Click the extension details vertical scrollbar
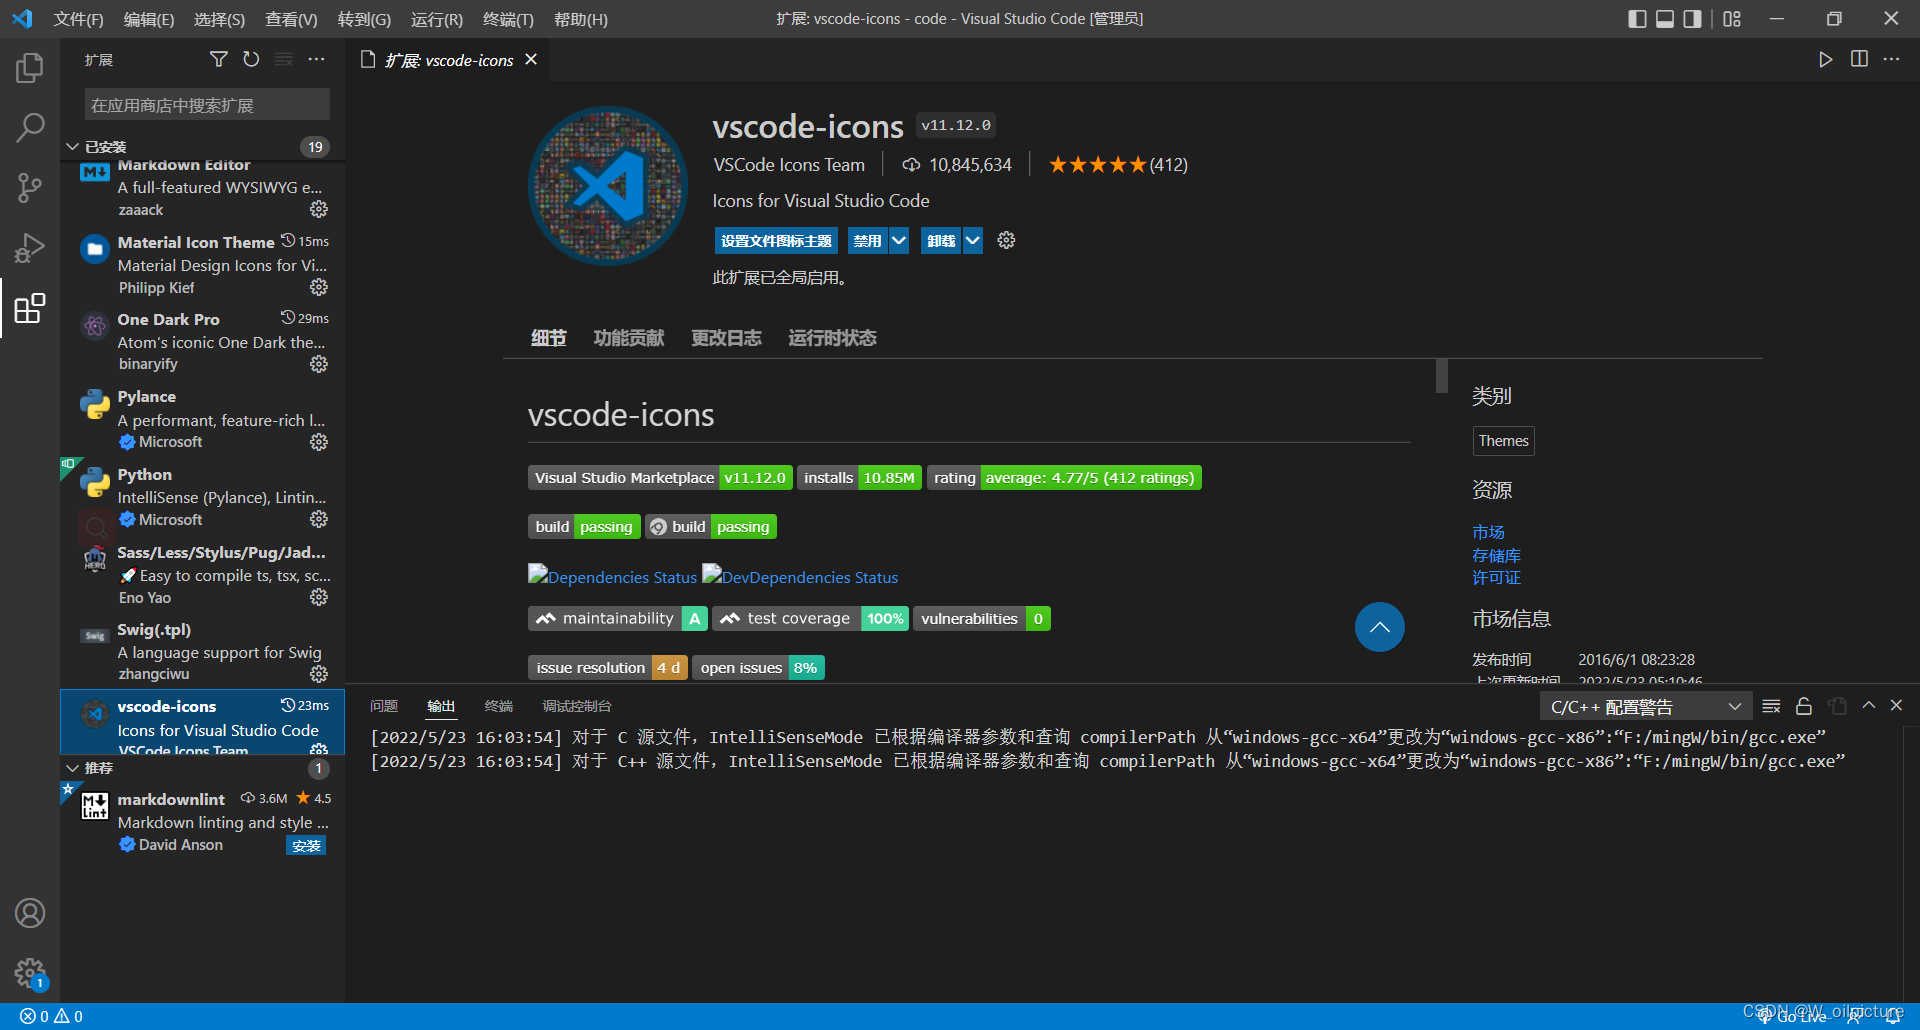The image size is (1920, 1030). [x=1441, y=376]
